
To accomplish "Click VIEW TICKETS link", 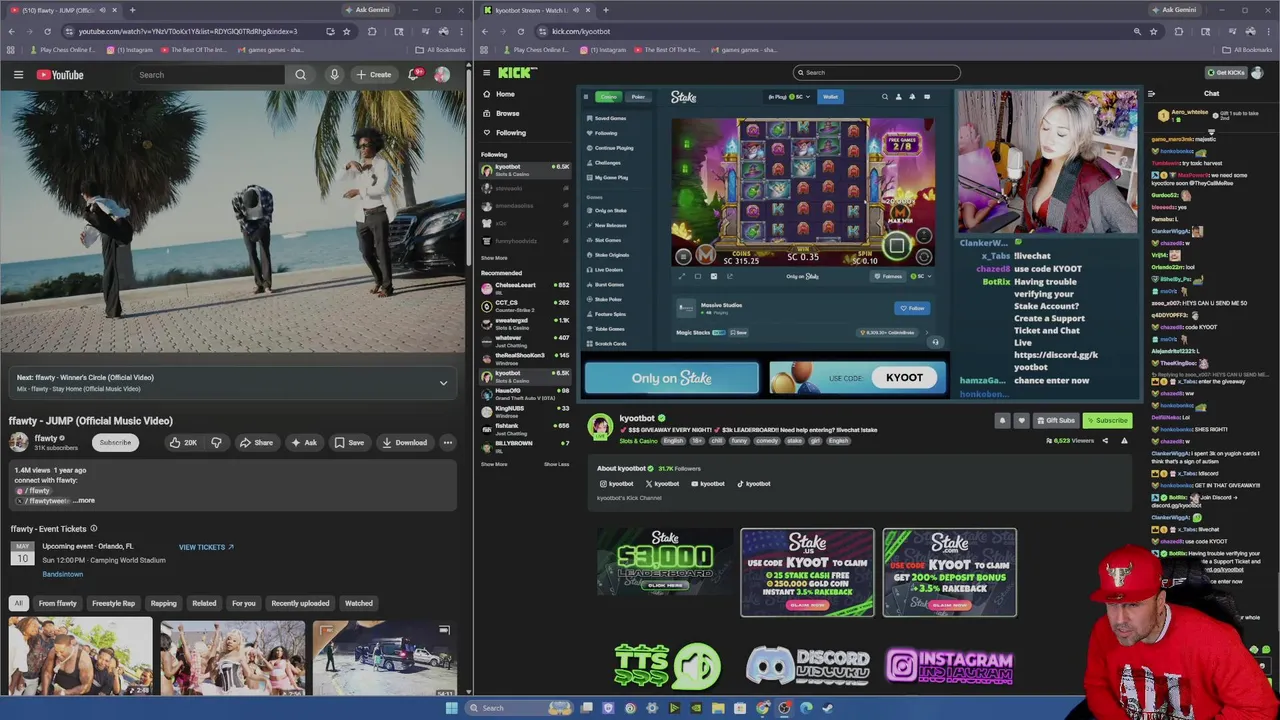I will tap(206, 547).
